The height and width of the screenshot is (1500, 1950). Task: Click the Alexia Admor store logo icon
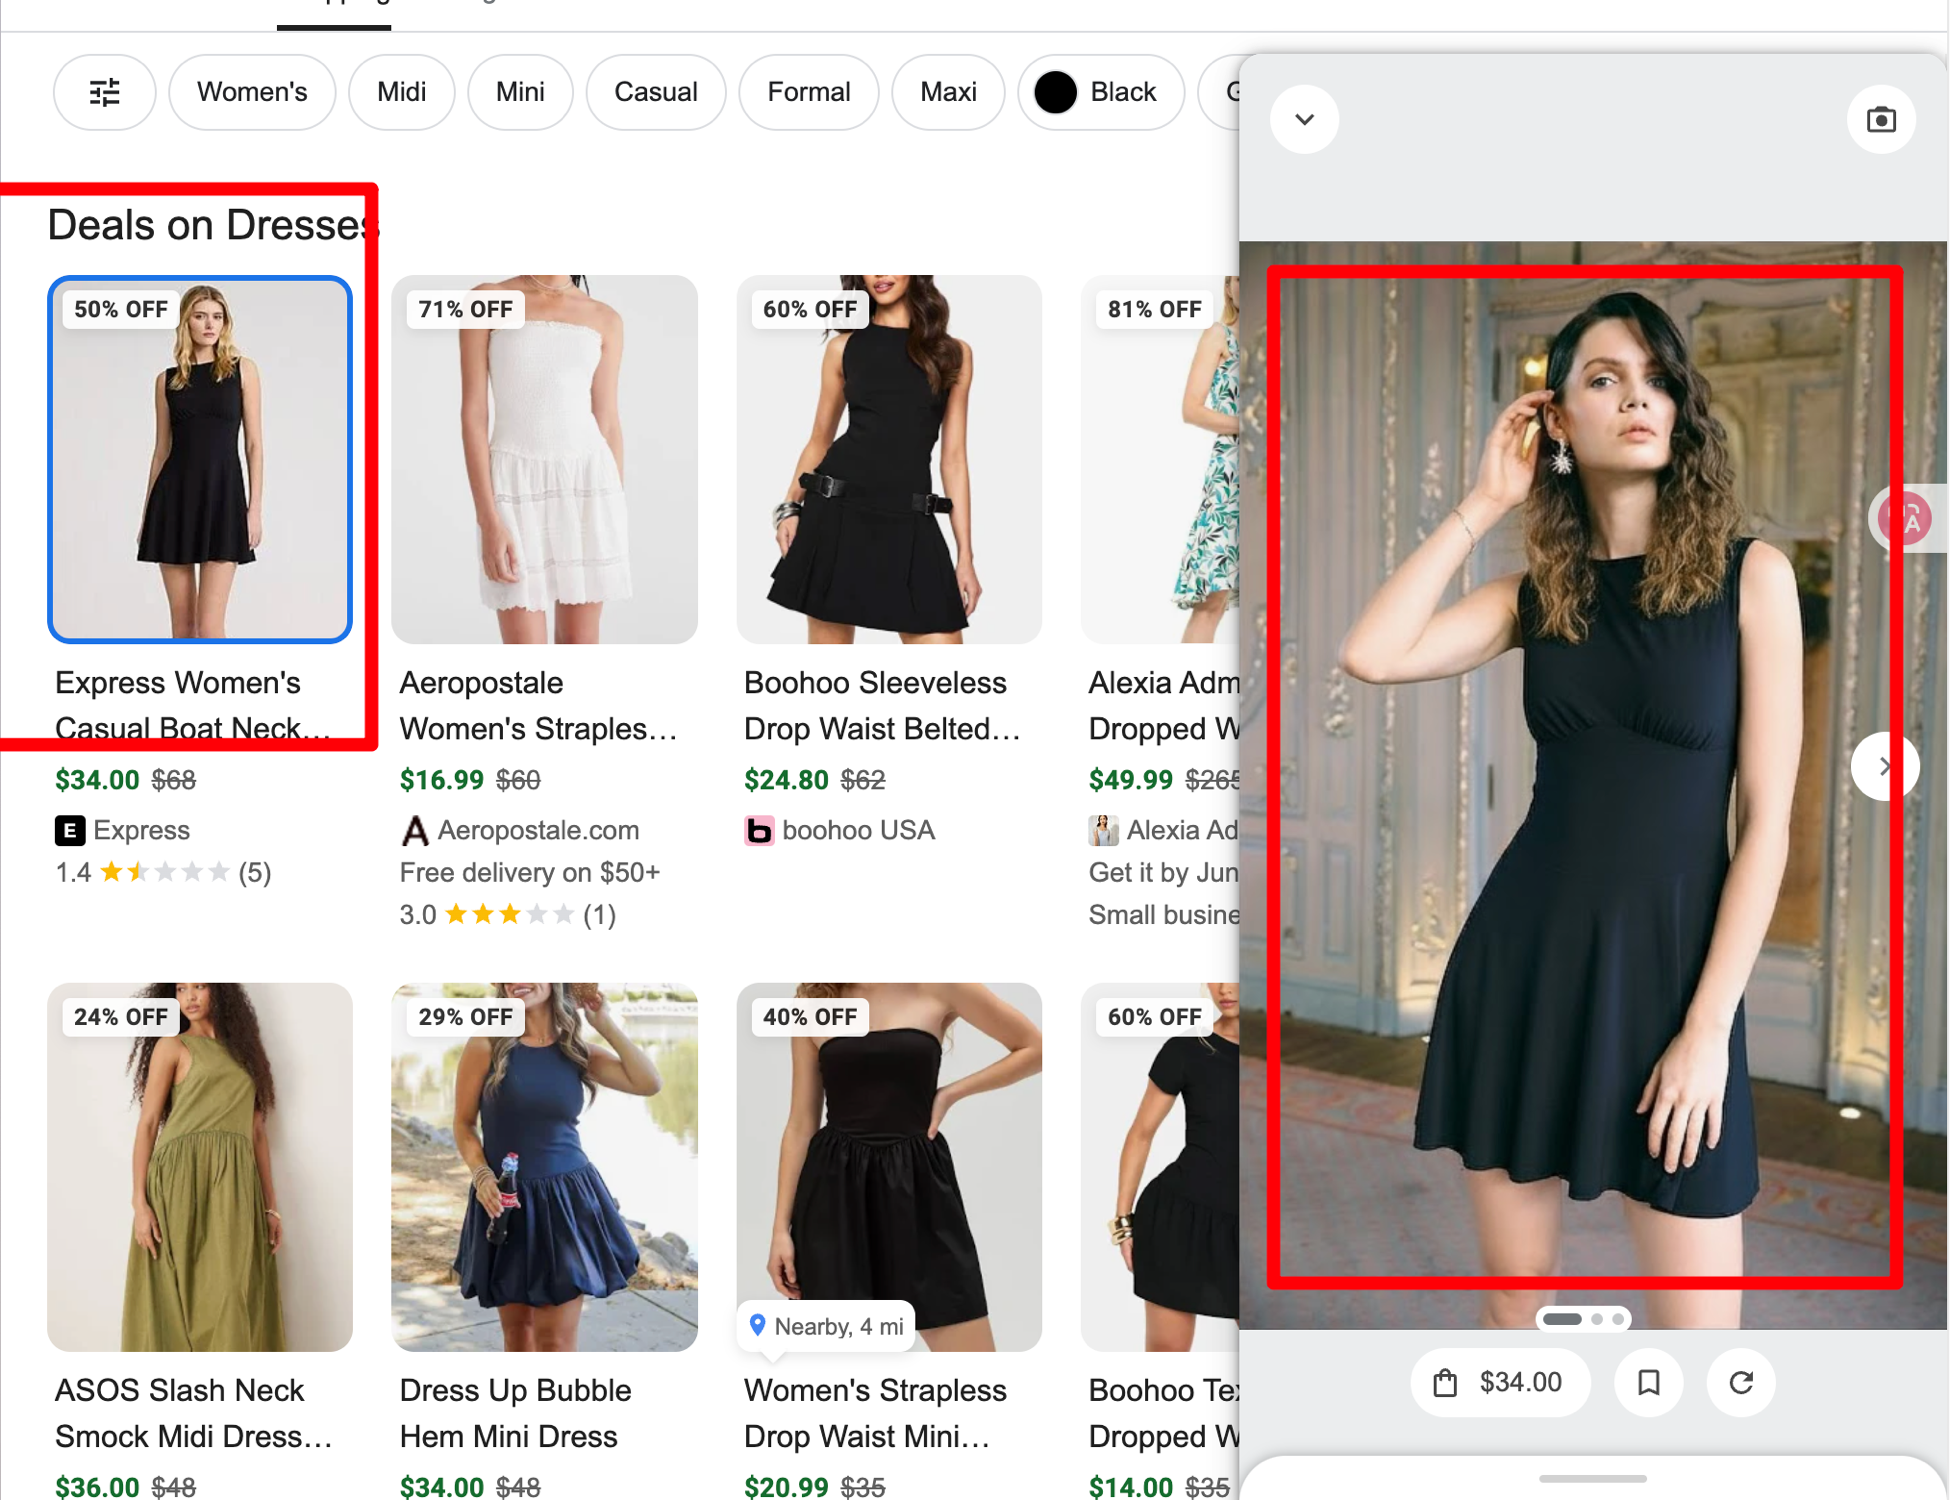pyautogui.click(x=1103, y=830)
